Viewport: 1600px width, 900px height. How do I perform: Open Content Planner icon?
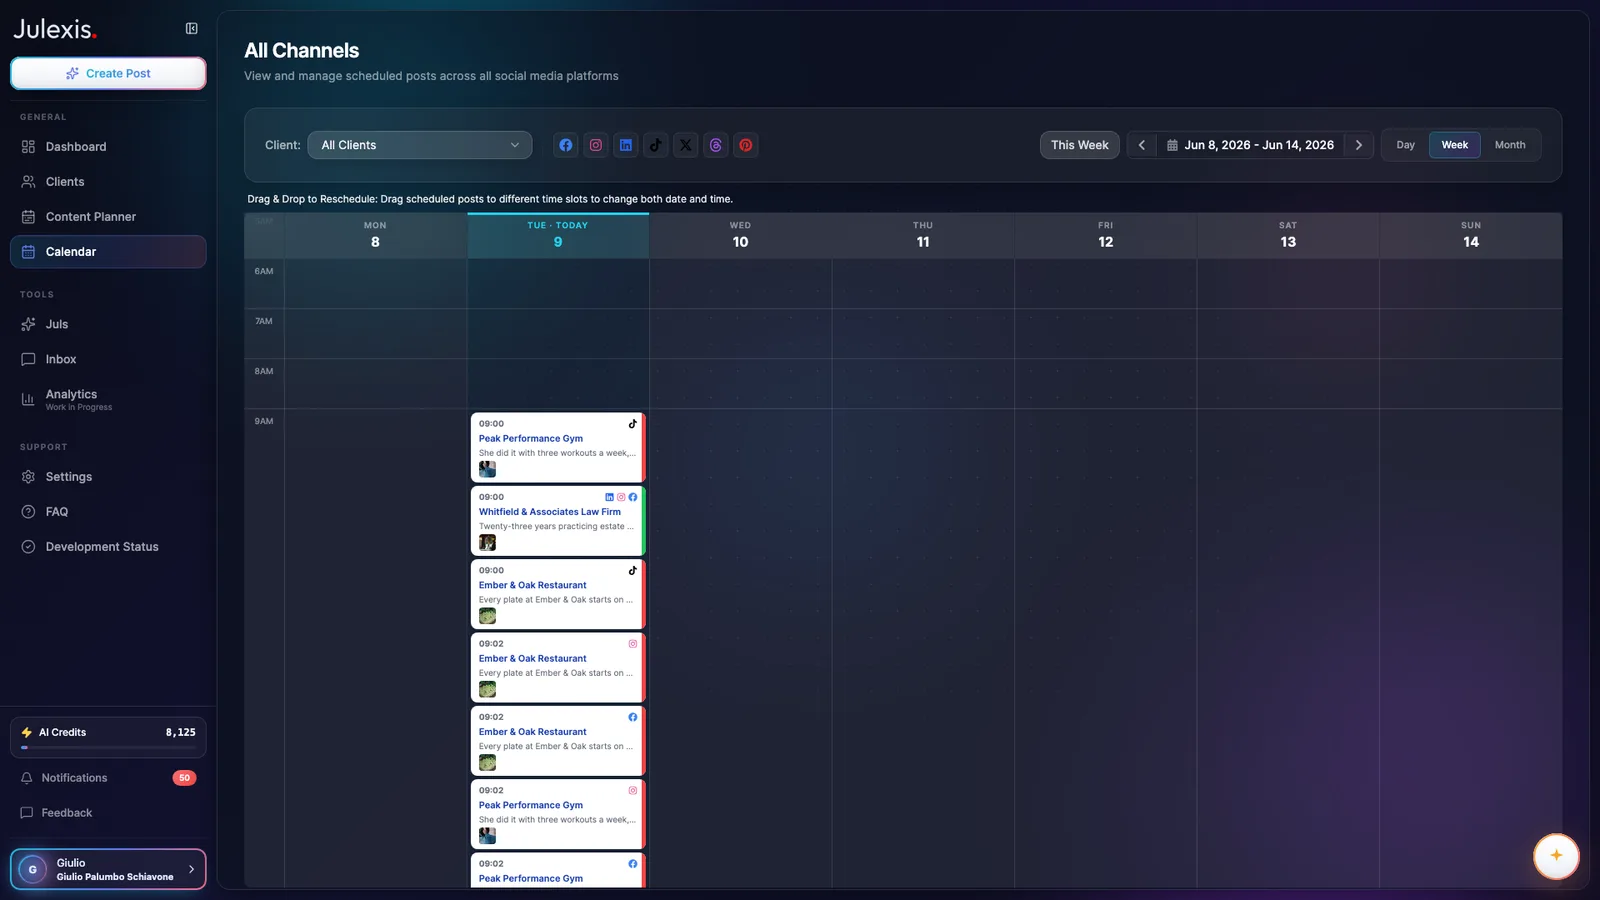point(28,217)
